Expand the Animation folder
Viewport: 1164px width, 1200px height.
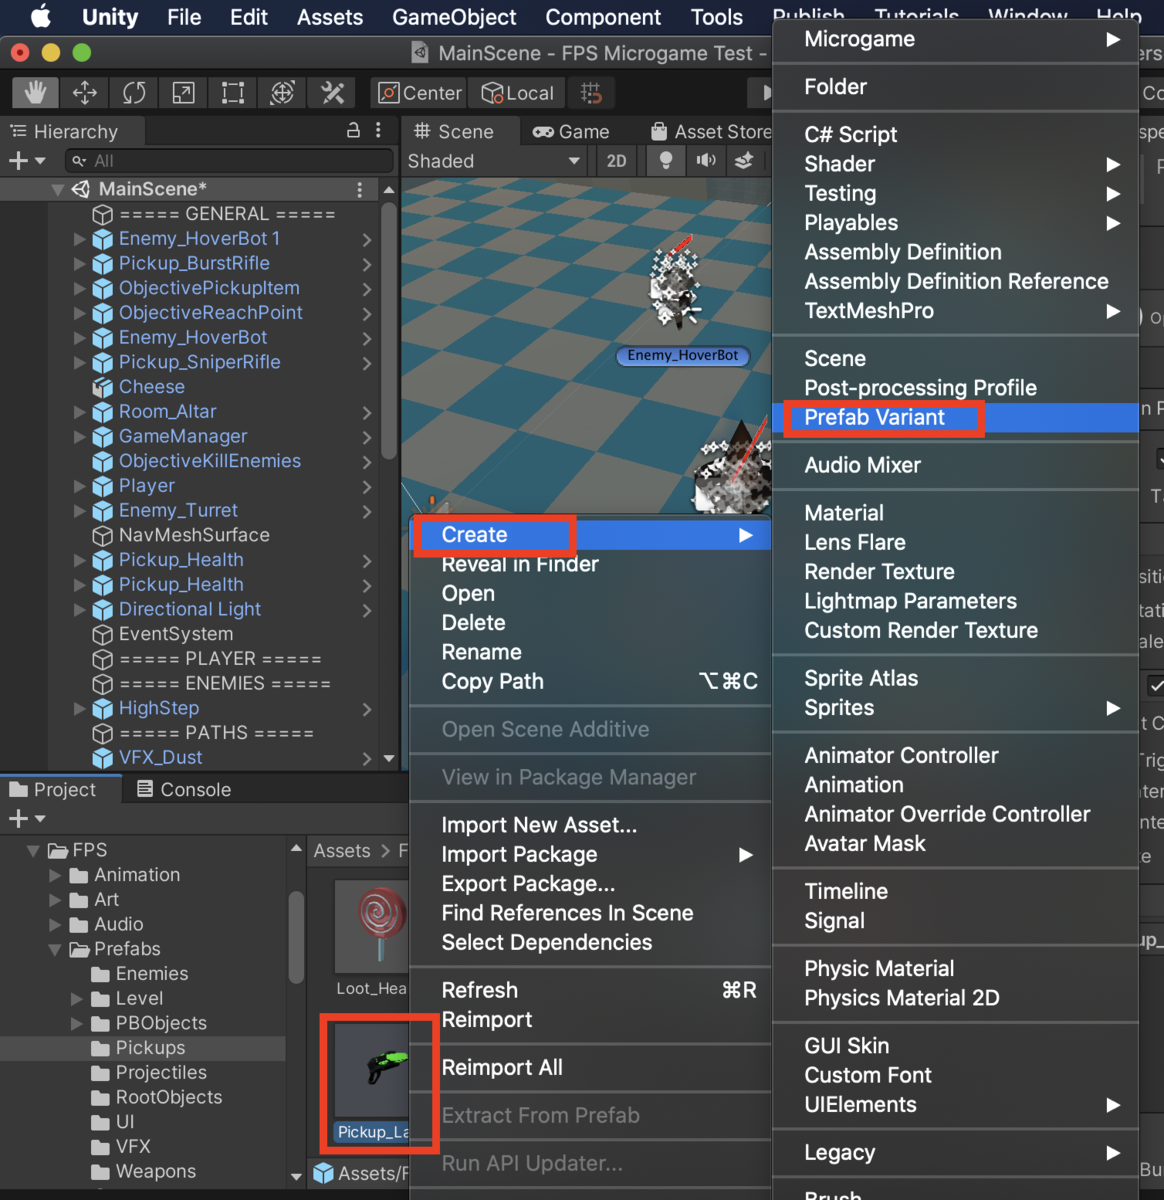[55, 875]
